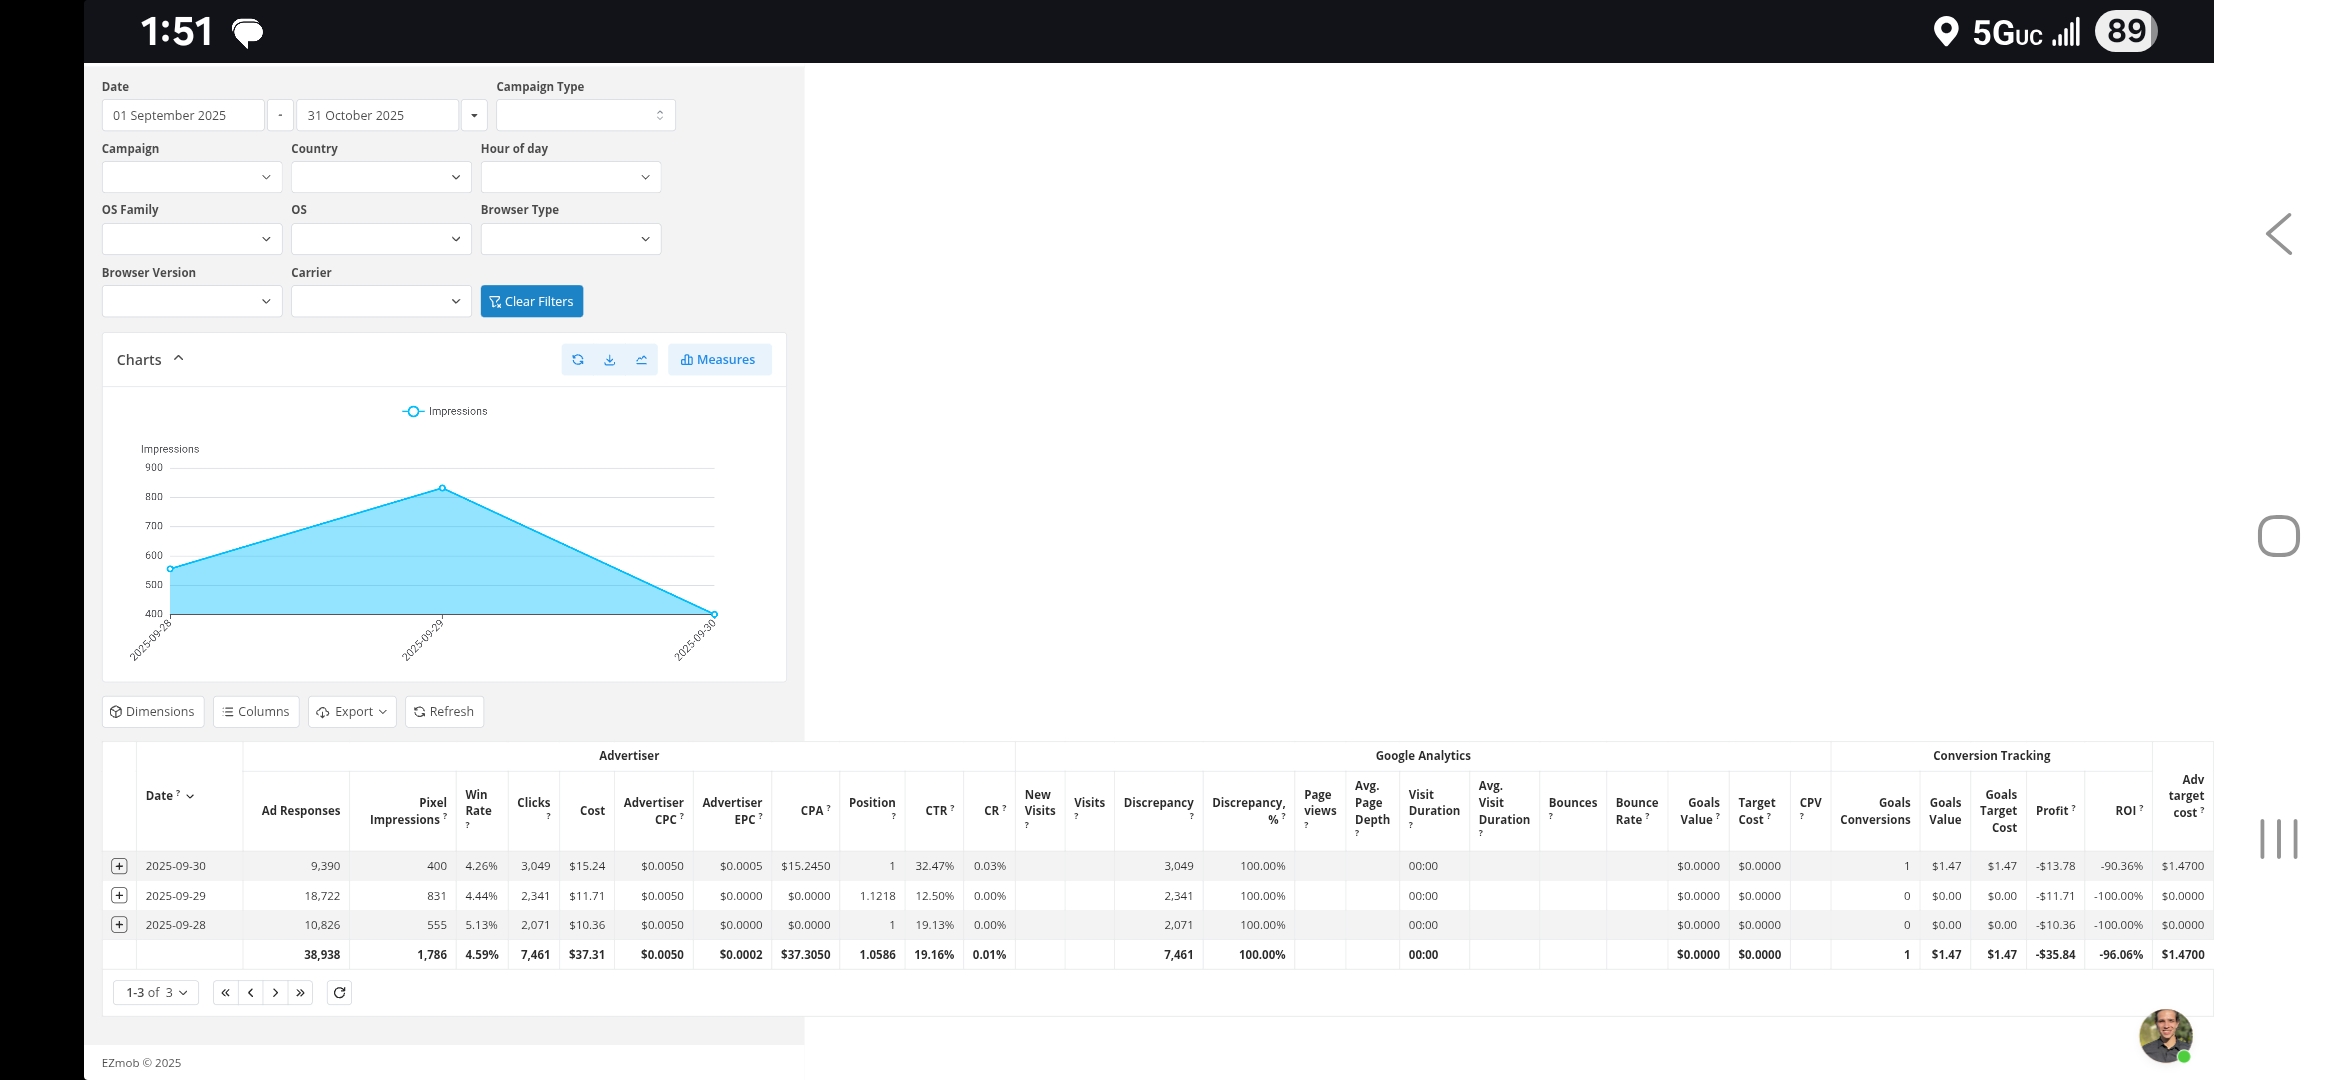This screenshot has width=2340, height=1080.
Task: Go to the last pagination page
Action: coord(300,993)
